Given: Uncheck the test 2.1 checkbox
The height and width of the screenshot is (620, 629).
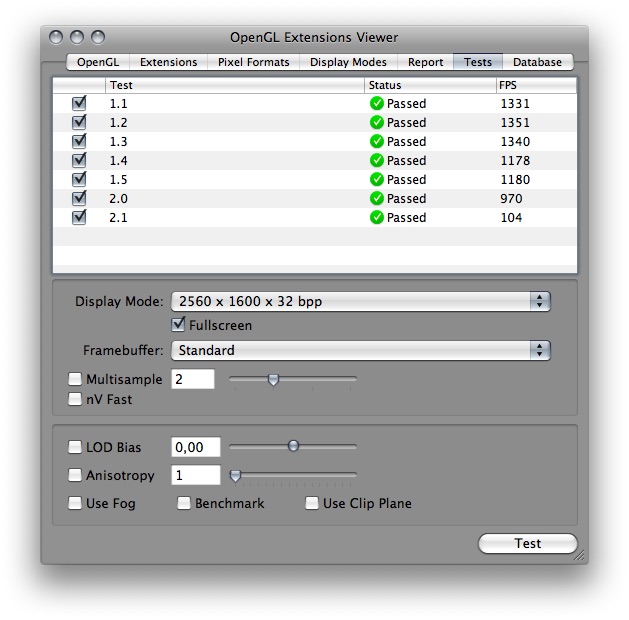Looking at the screenshot, I should click(79, 217).
